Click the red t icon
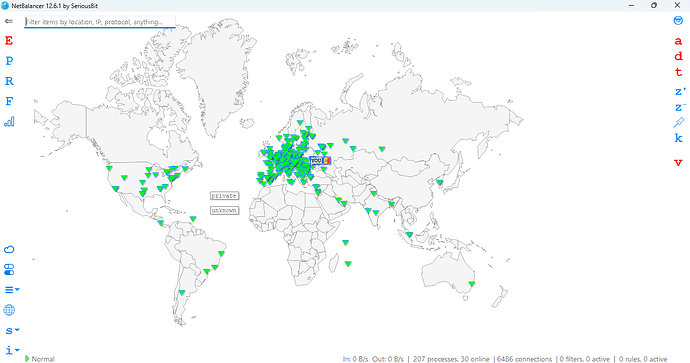Image resolution: width=690 pixels, height=363 pixels. coord(678,72)
